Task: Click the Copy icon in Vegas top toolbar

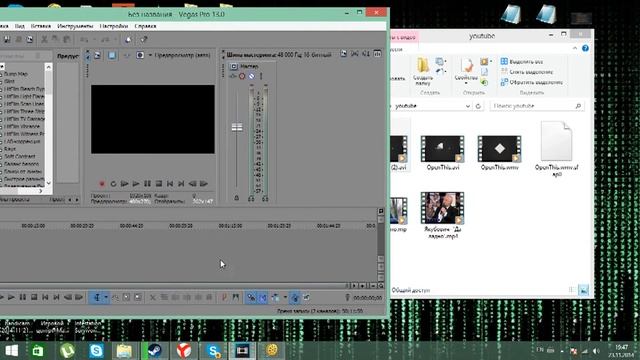Action: pyautogui.click(x=55, y=40)
